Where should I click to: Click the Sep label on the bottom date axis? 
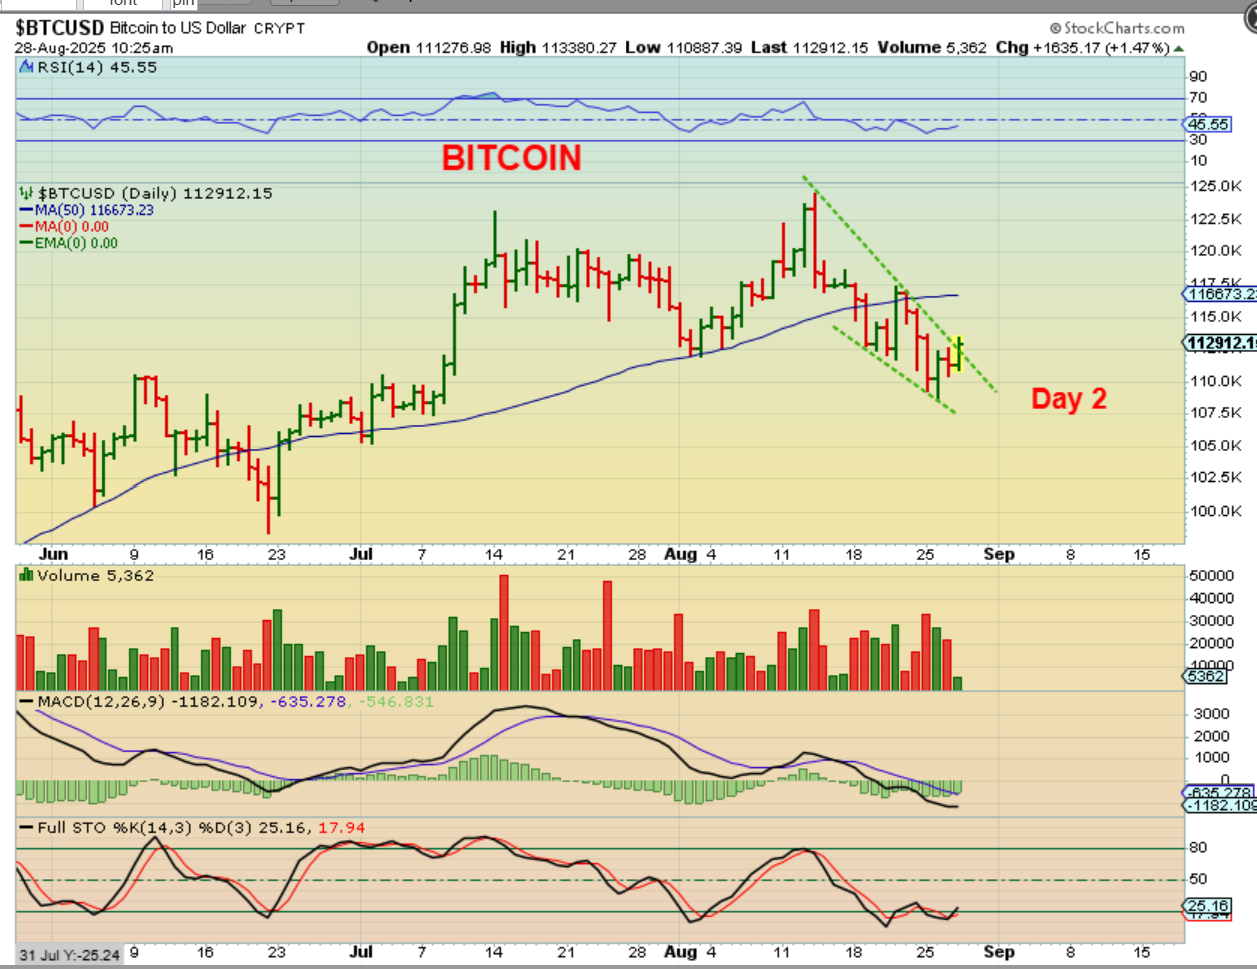point(998,951)
